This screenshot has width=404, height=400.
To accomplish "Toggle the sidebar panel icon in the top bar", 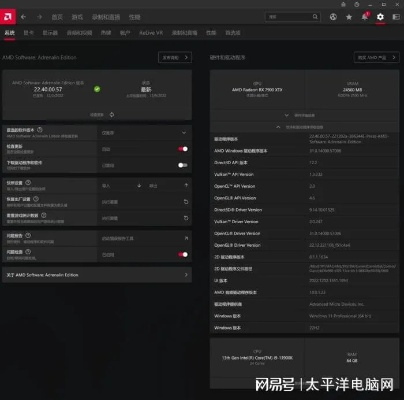I will click(x=396, y=17).
